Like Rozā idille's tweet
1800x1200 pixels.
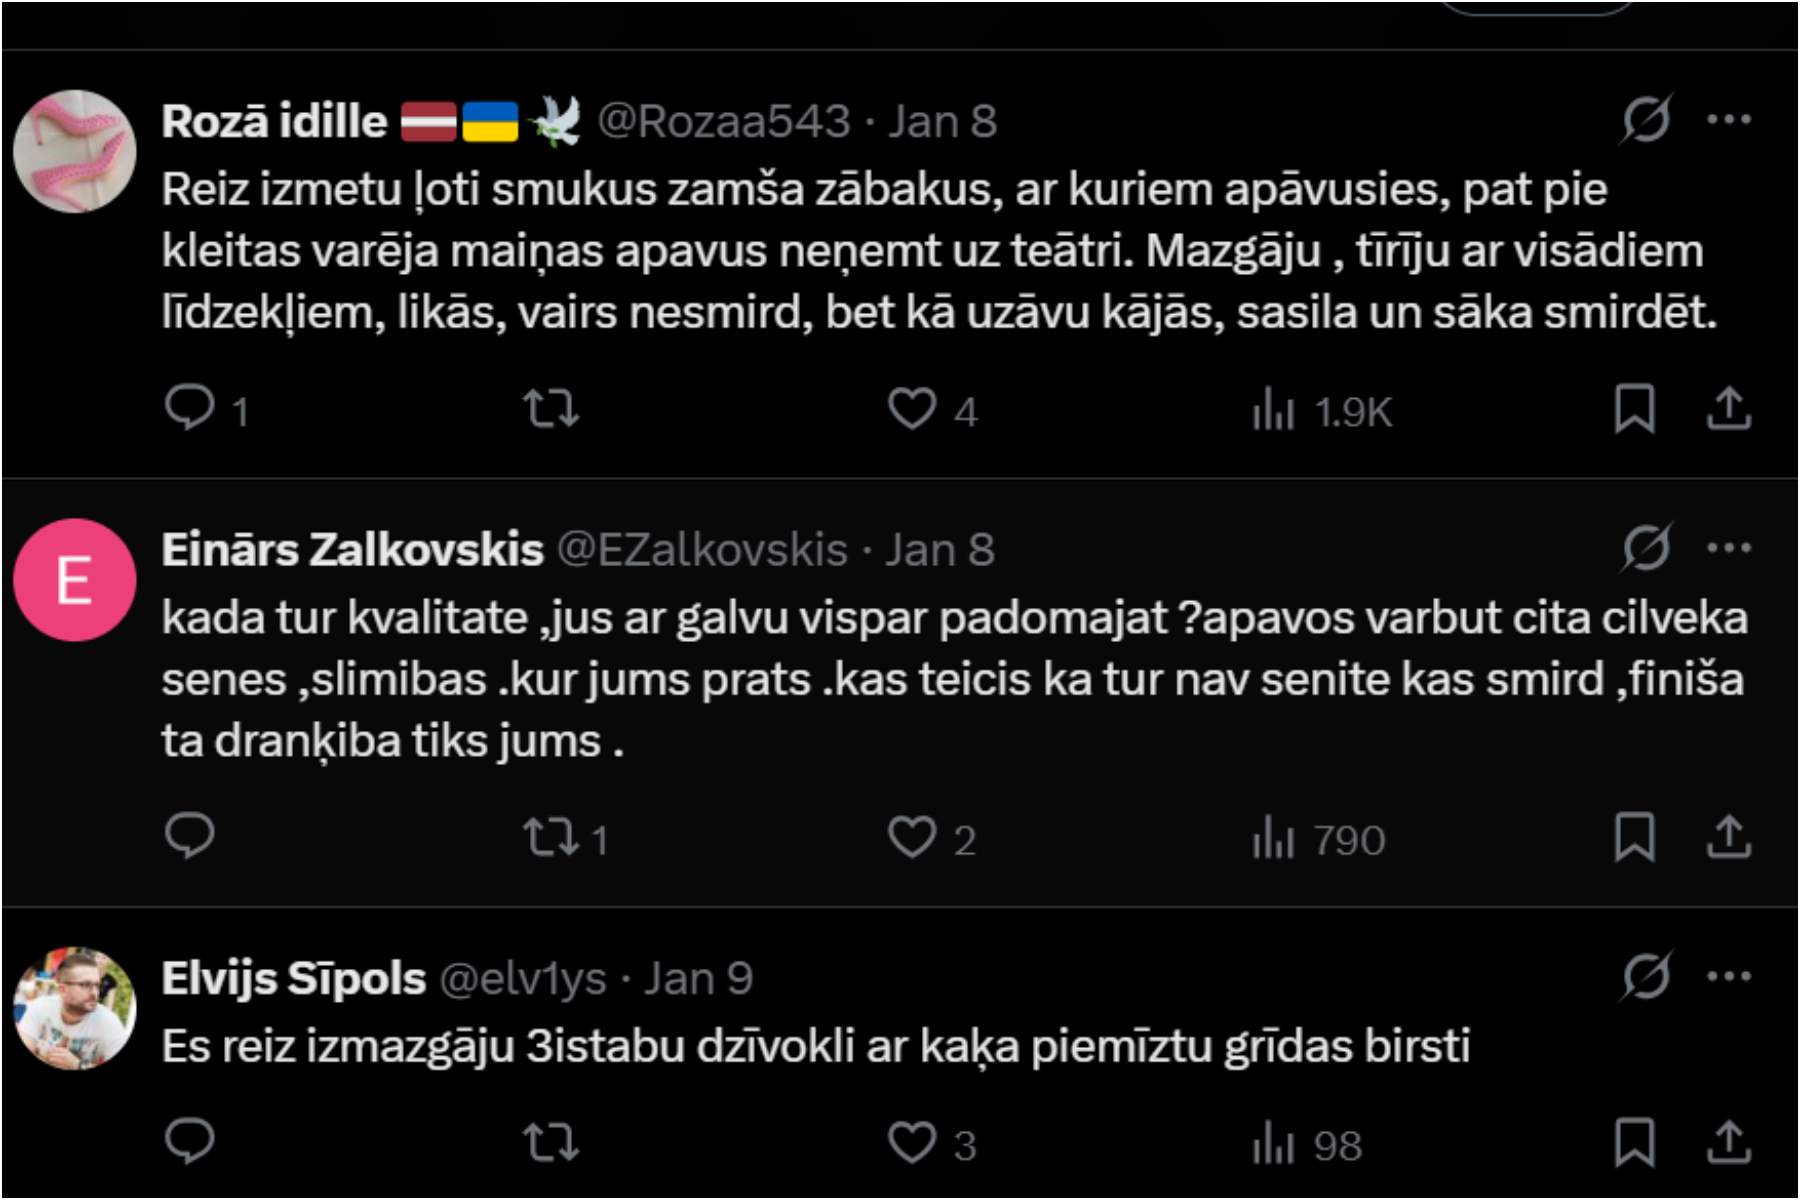pyautogui.click(x=912, y=409)
